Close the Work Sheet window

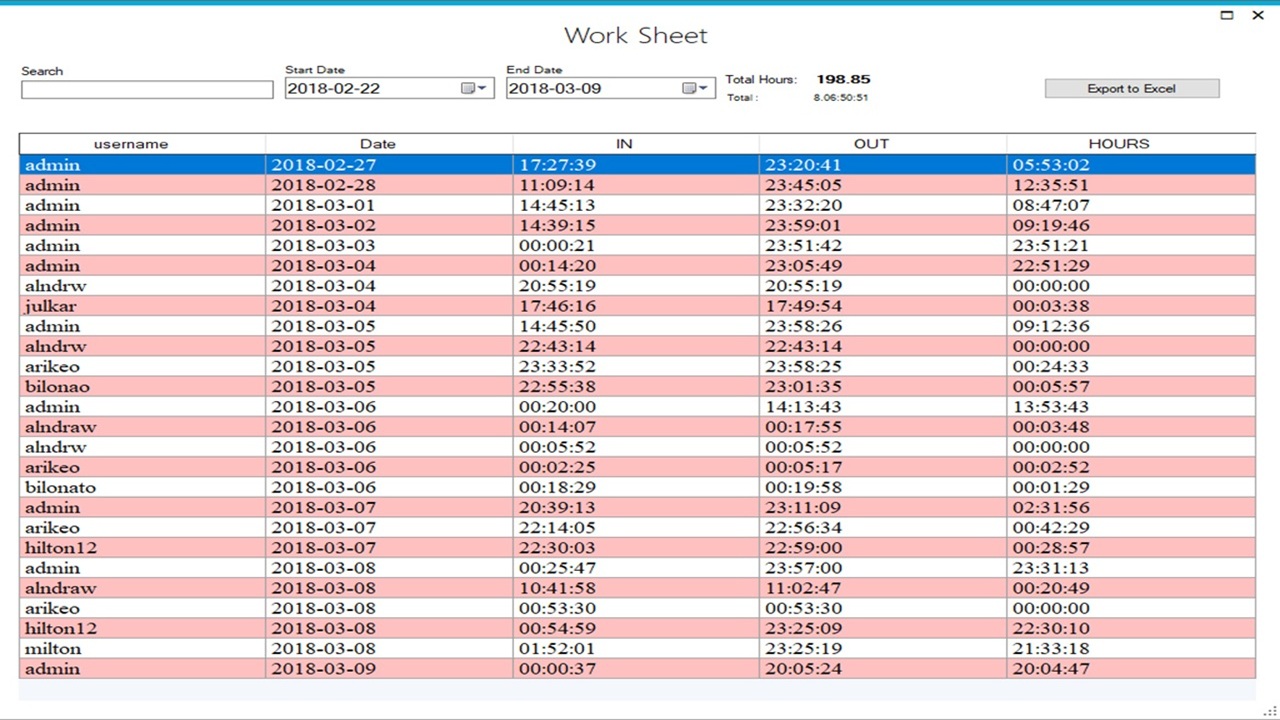tap(1257, 15)
